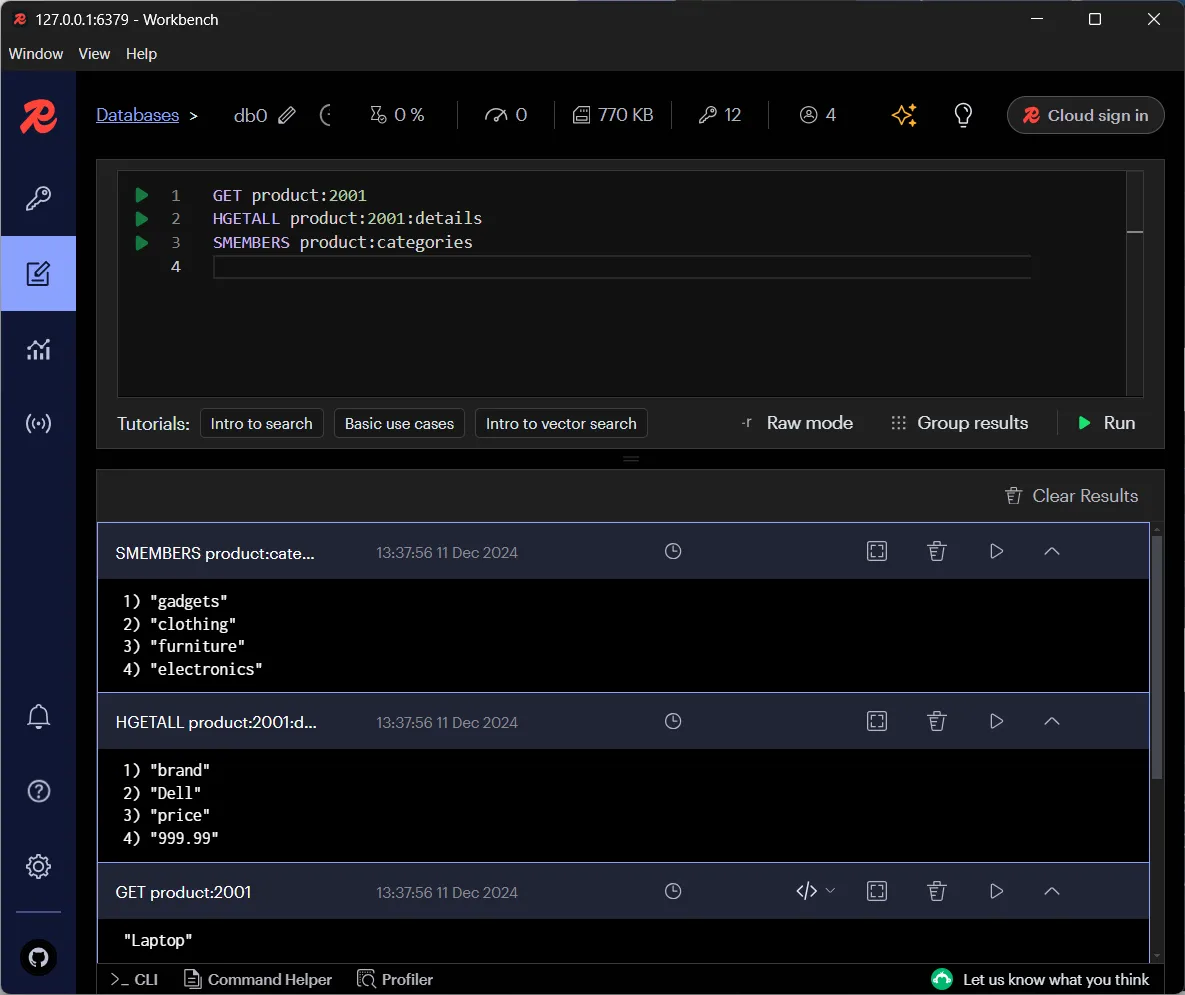Collapse the SMEMBERS product:categories result

coord(1051,551)
